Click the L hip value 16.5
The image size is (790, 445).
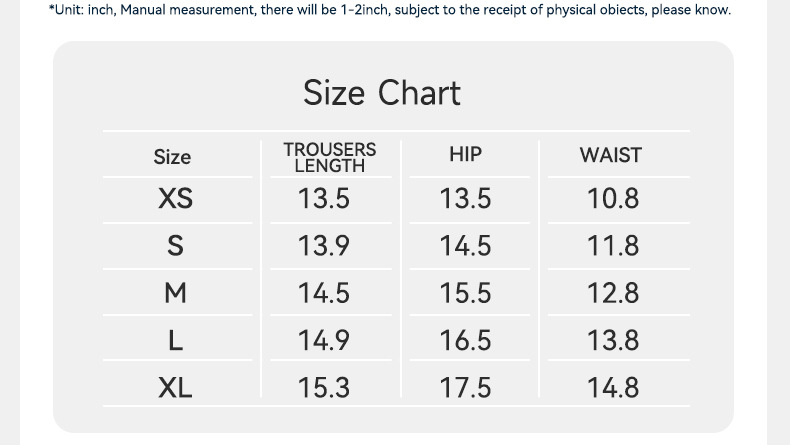tap(465, 341)
